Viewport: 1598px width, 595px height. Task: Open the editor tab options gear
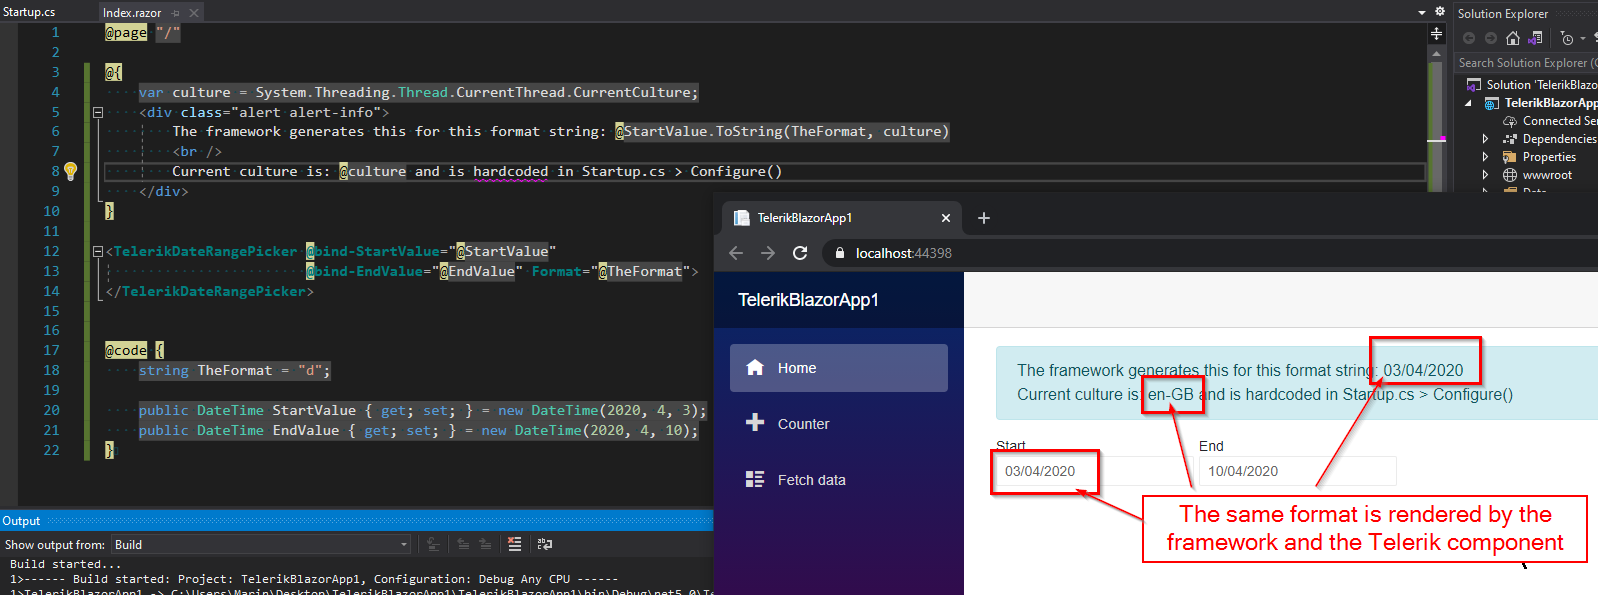point(1440,12)
